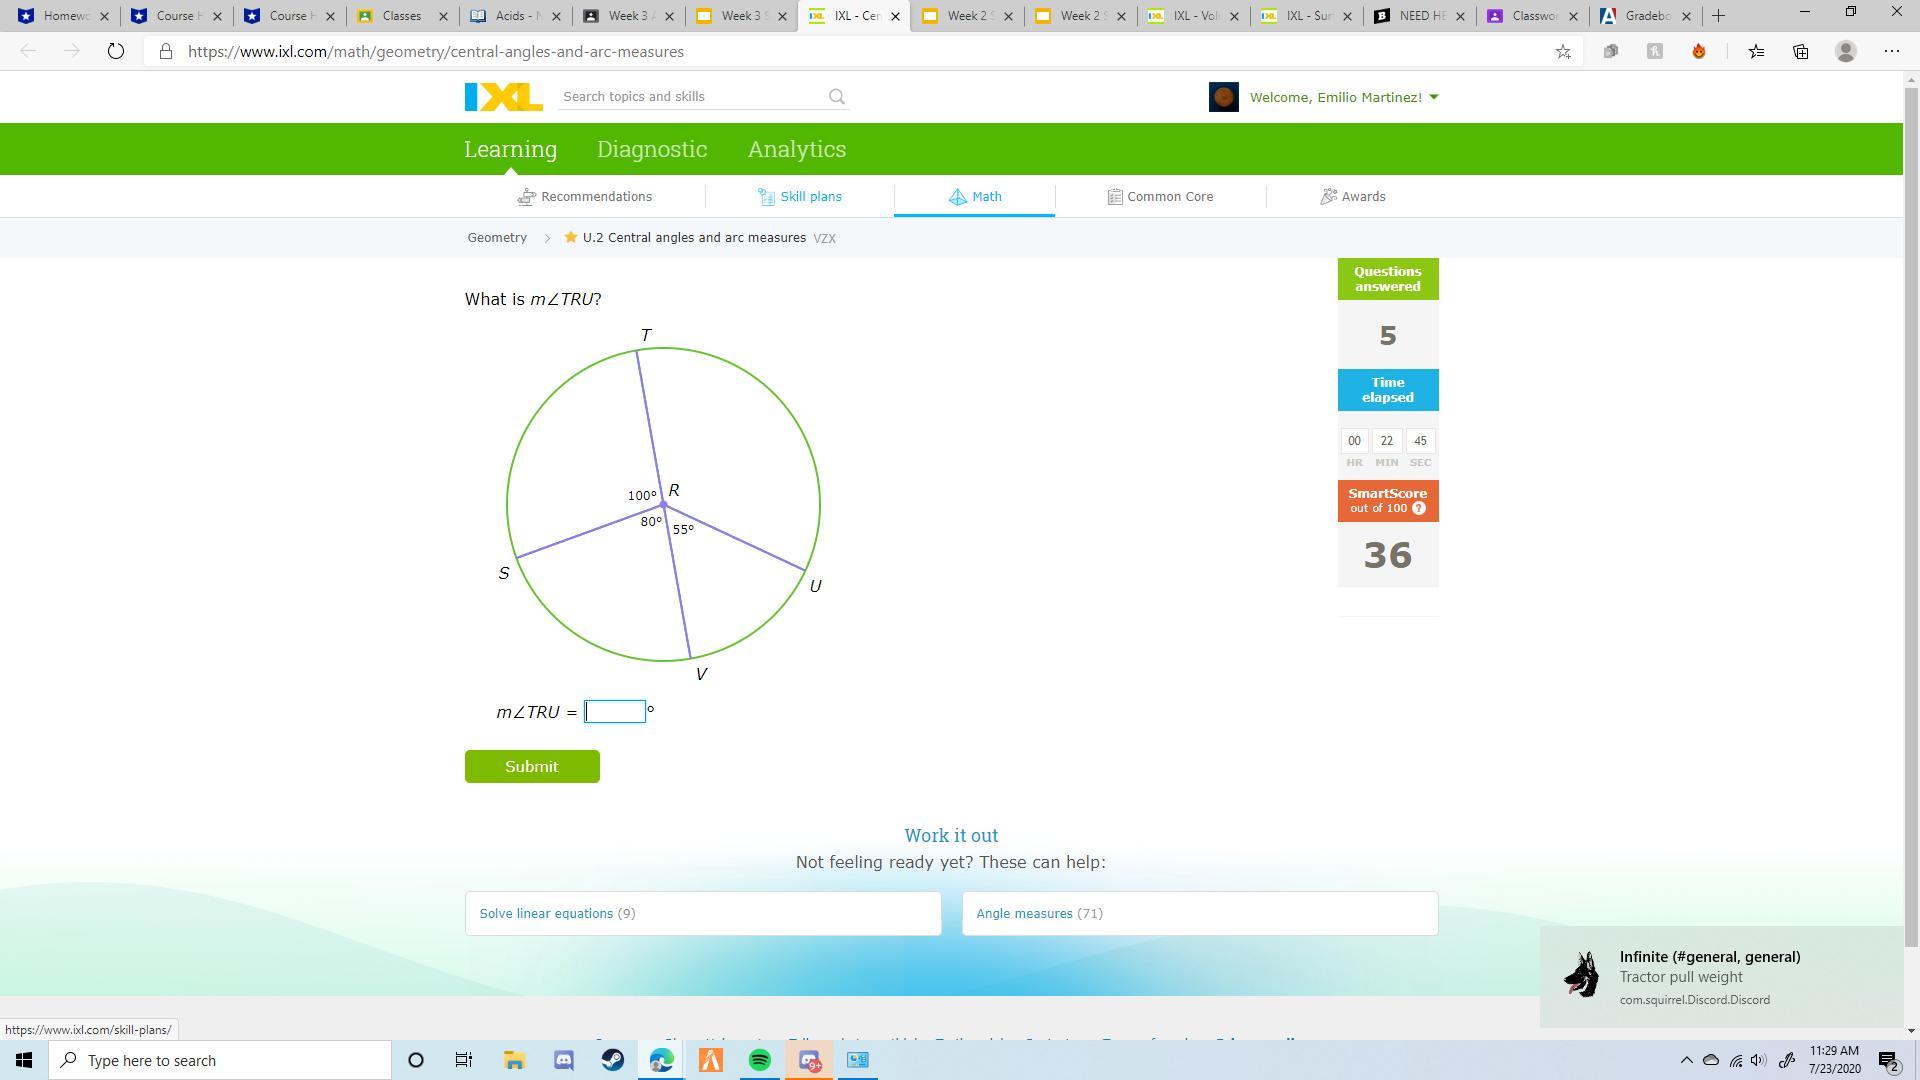
Task: Open browser settings and more menu
Action: pos(1891,52)
